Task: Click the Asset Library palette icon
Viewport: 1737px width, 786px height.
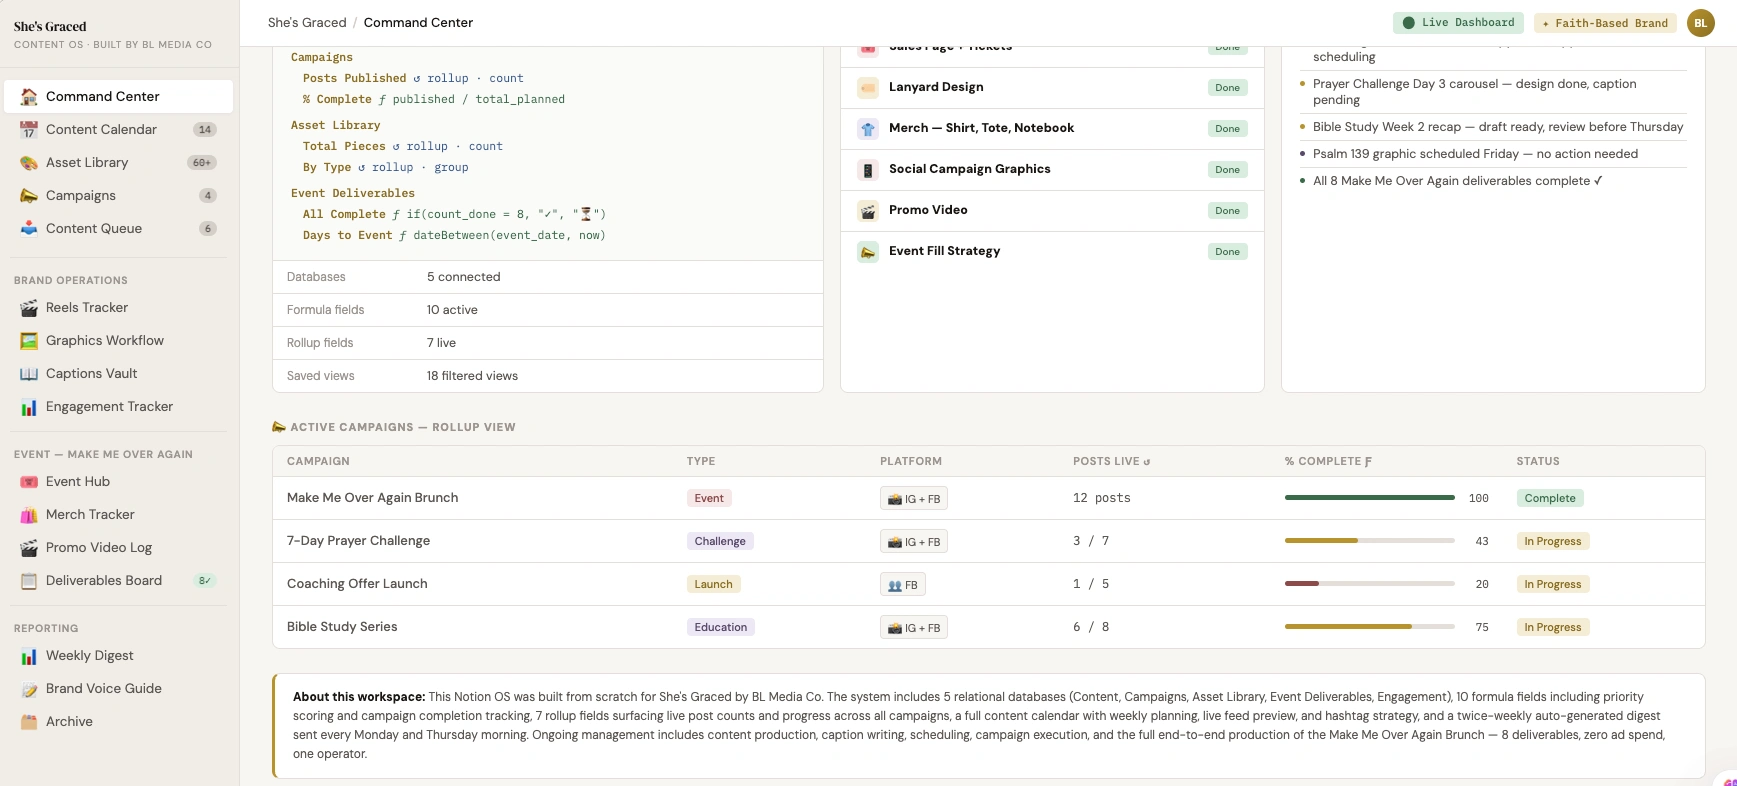Action: click(x=29, y=163)
